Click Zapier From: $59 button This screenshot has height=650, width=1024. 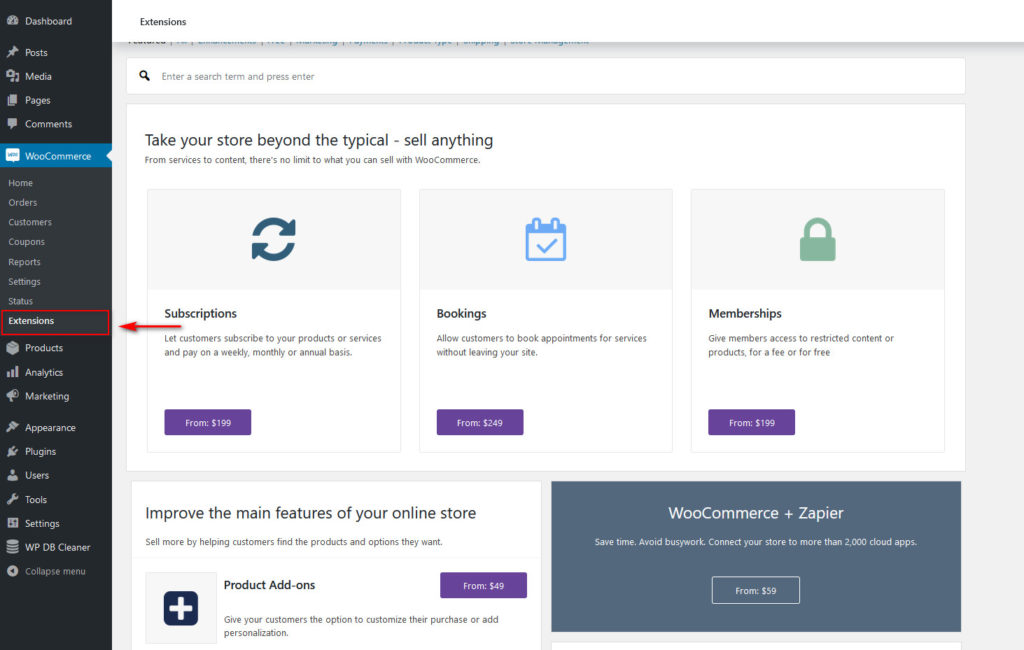click(x=756, y=591)
